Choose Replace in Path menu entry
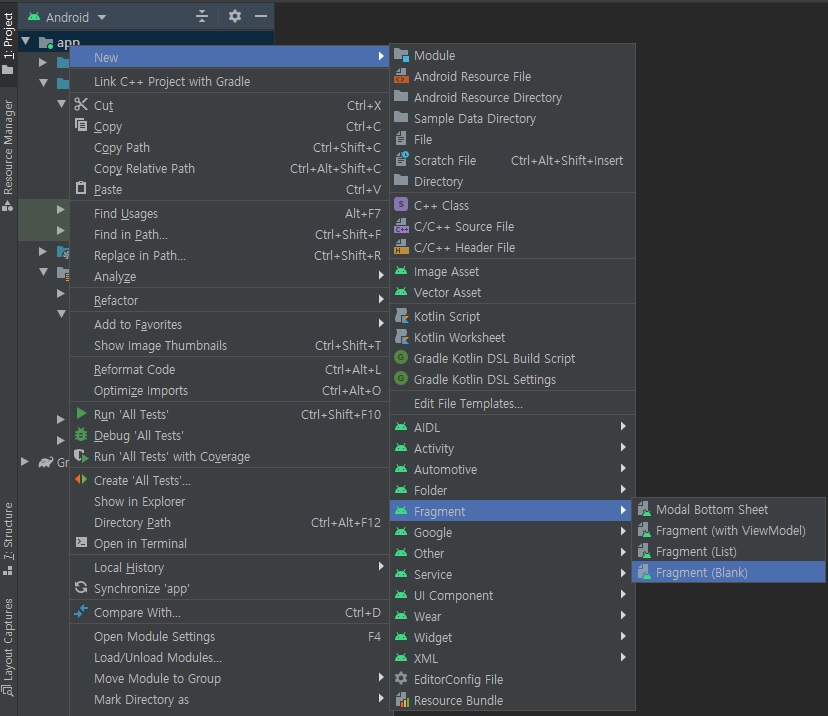 click(229, 256)
